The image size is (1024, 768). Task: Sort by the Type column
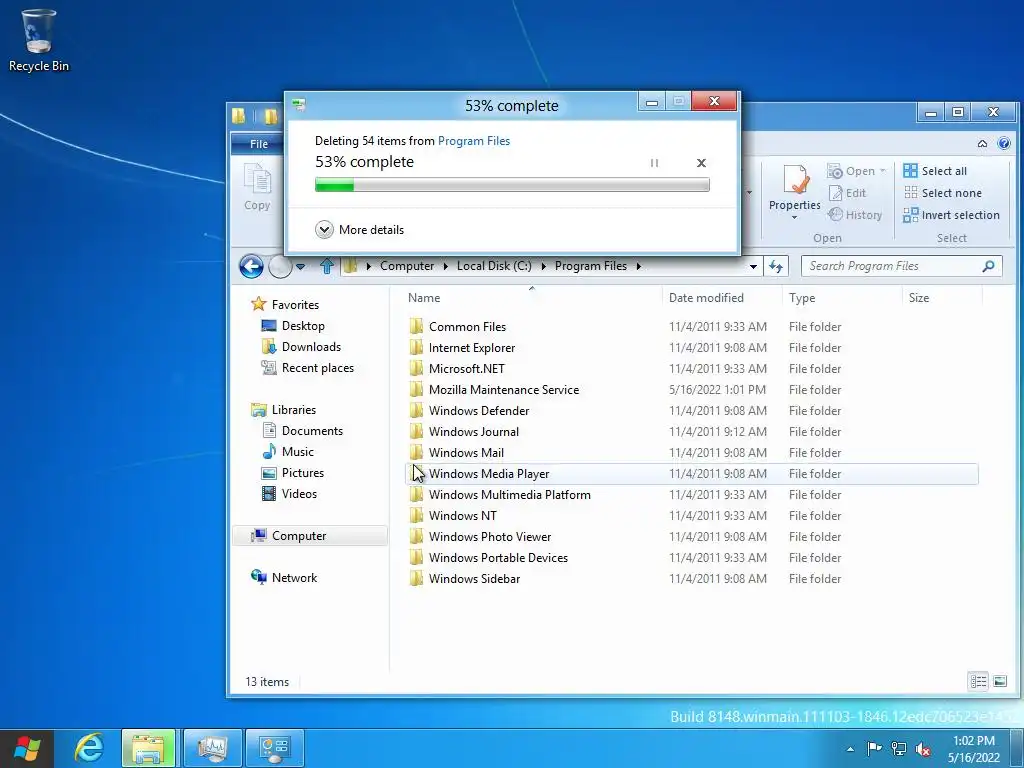[x=841, y=298]
